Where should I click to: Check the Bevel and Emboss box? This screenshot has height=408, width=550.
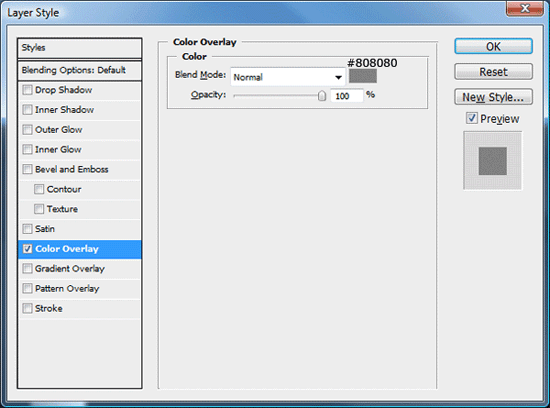click(27, 169)
